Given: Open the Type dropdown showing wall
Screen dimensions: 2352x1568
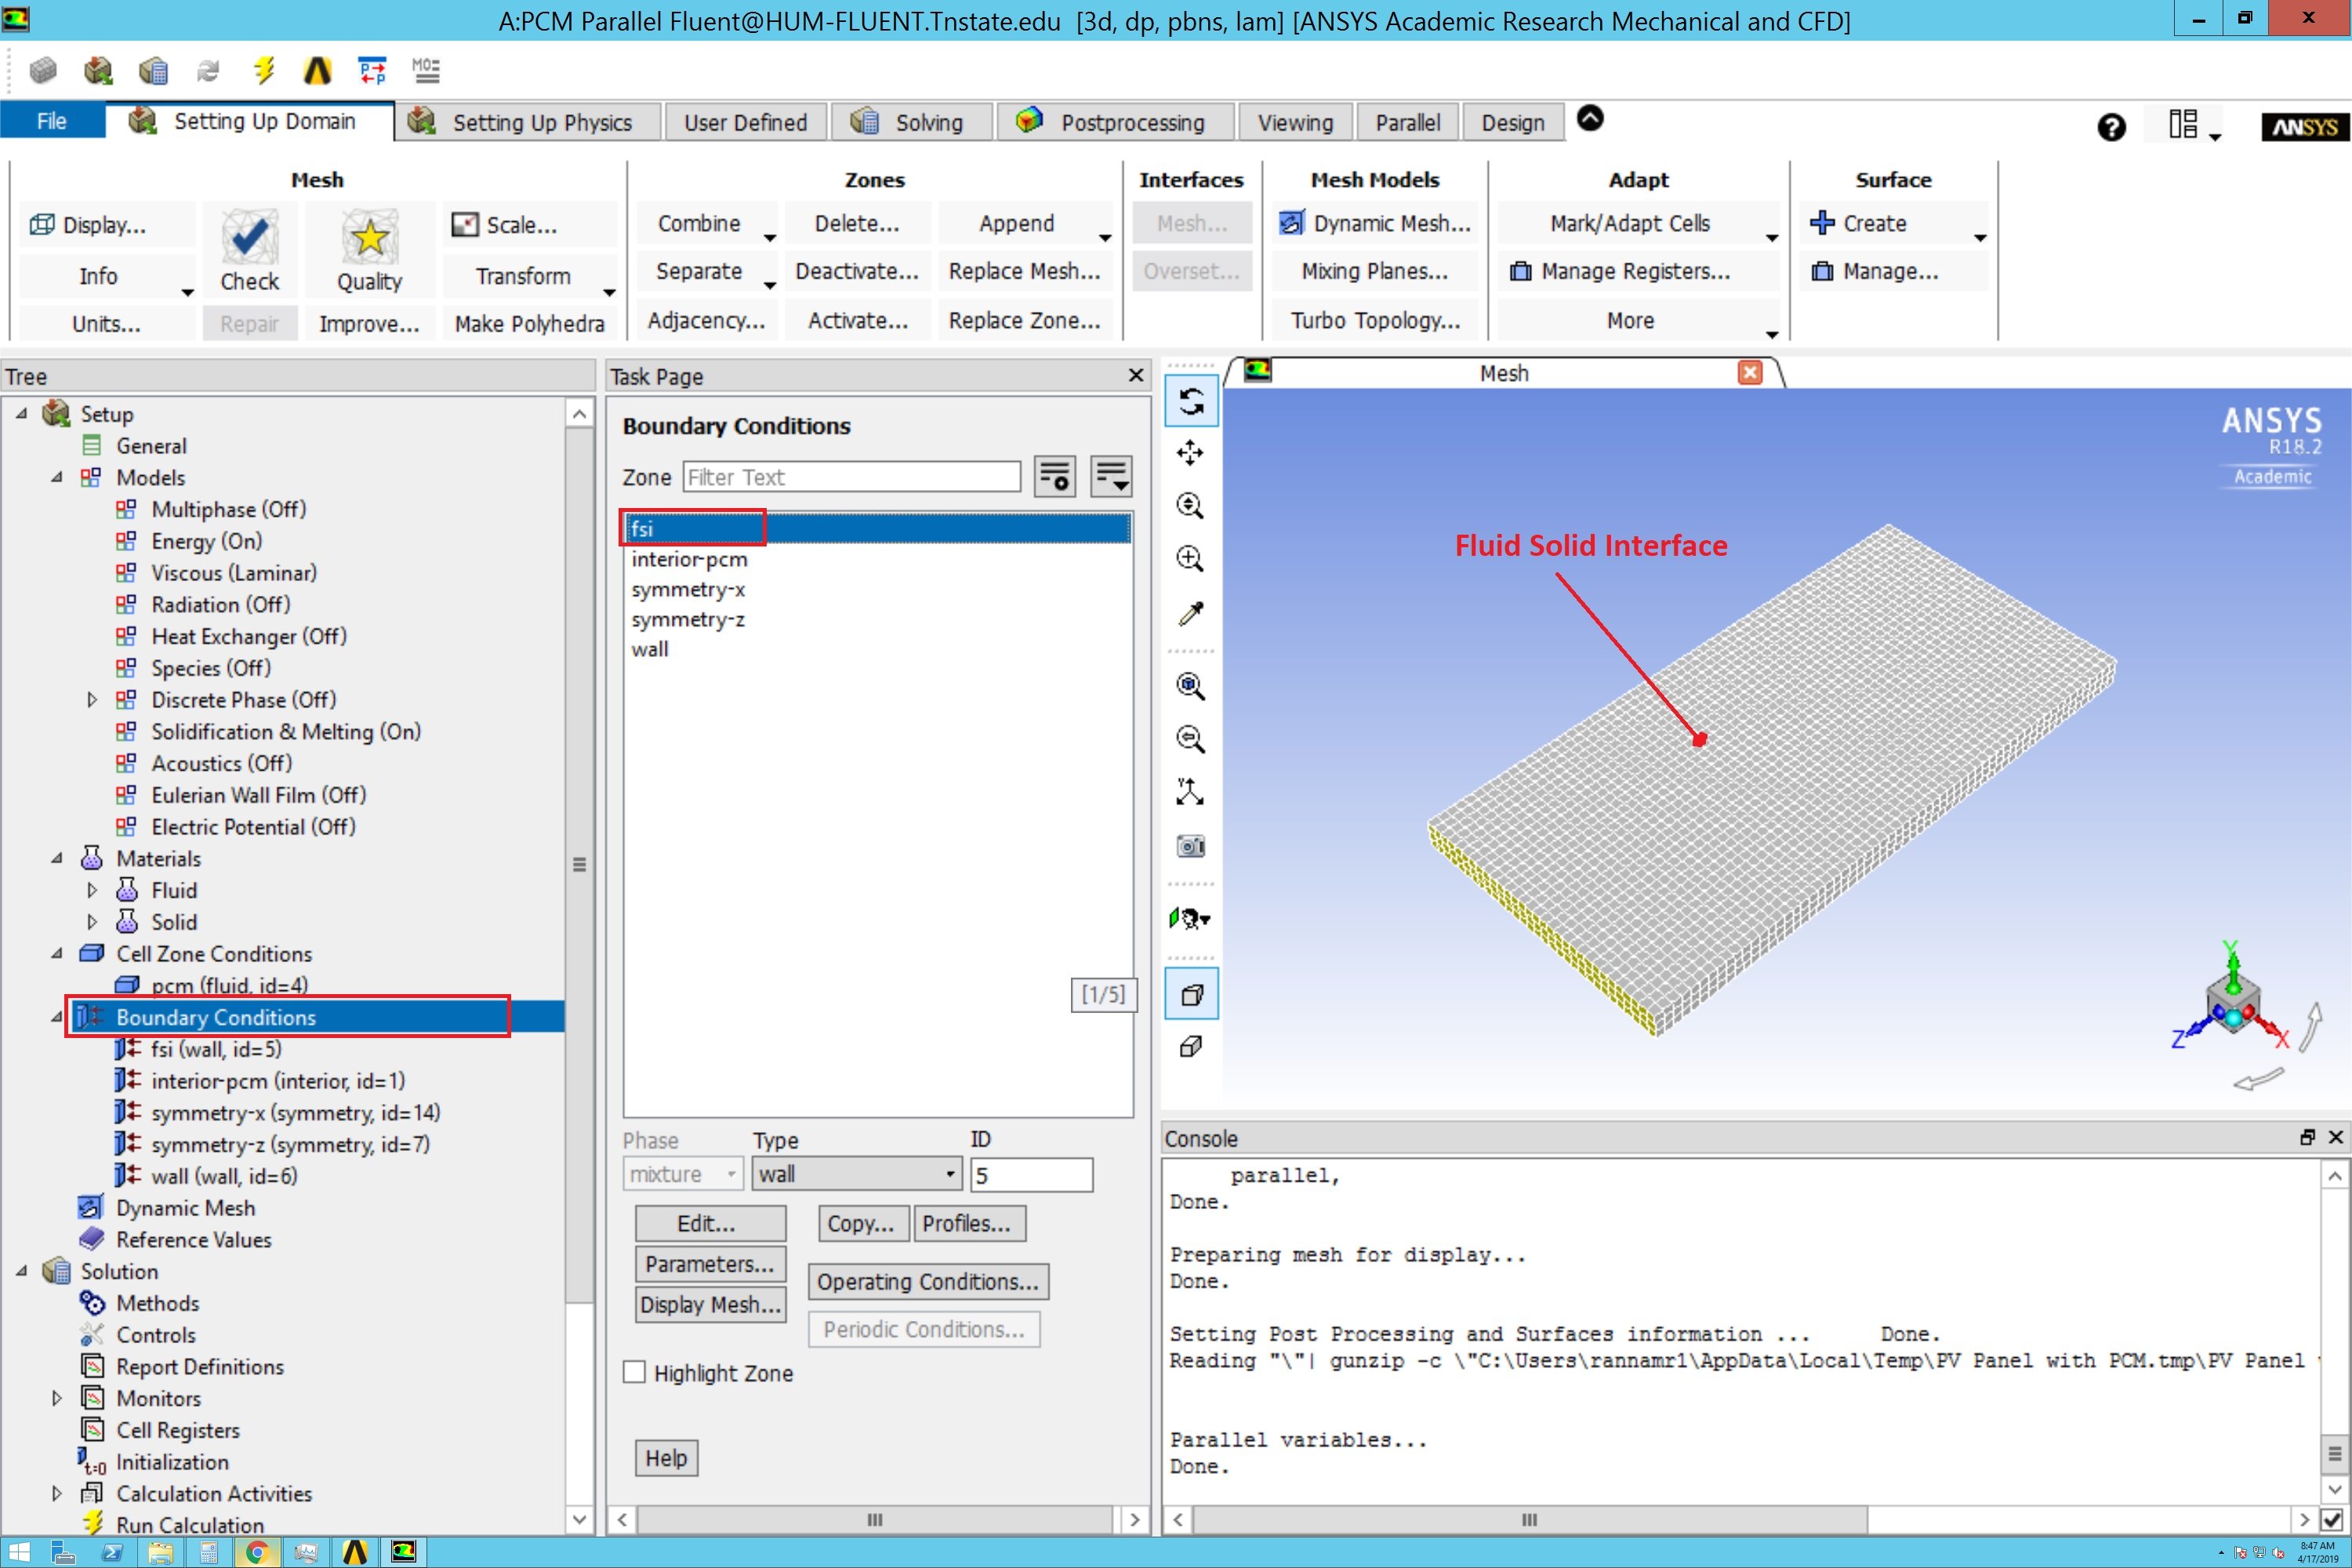Looking at the screenshot, I should (857, 1174).
